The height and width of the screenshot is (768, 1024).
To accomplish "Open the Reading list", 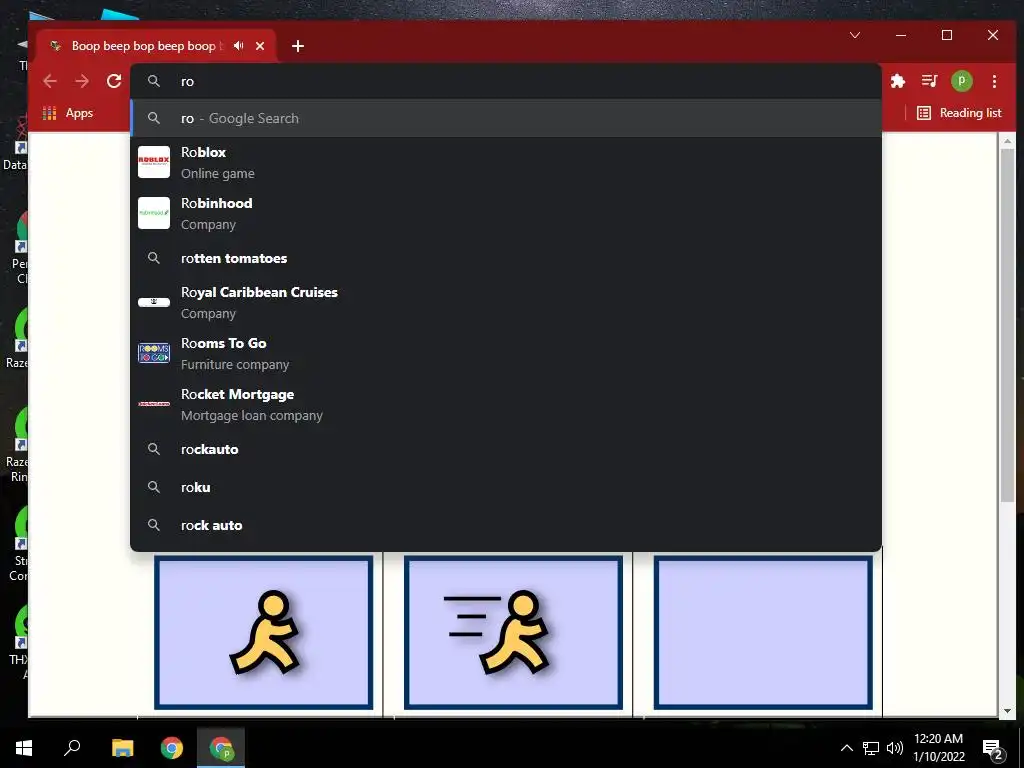I will (959, 113).
